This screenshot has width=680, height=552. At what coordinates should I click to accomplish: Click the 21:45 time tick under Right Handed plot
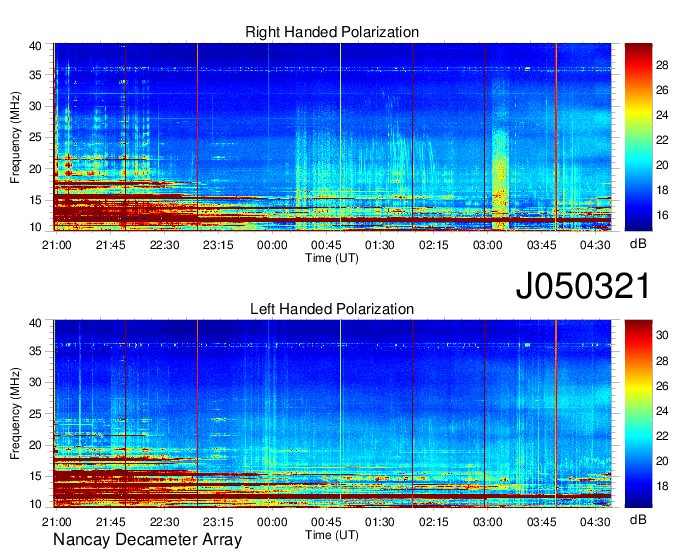click(x=111, y=245)
